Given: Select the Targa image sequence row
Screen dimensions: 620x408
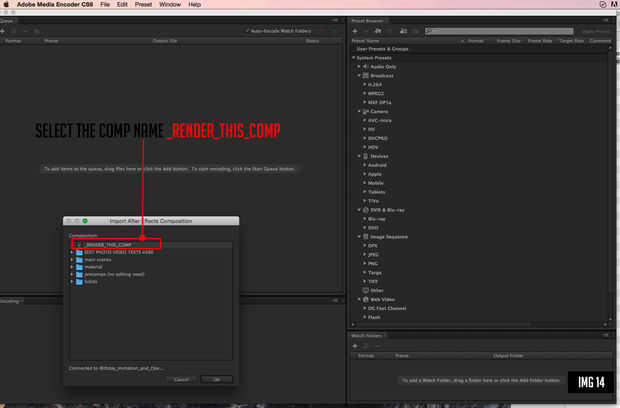Looking at the screenshot, I should point(480,272).
